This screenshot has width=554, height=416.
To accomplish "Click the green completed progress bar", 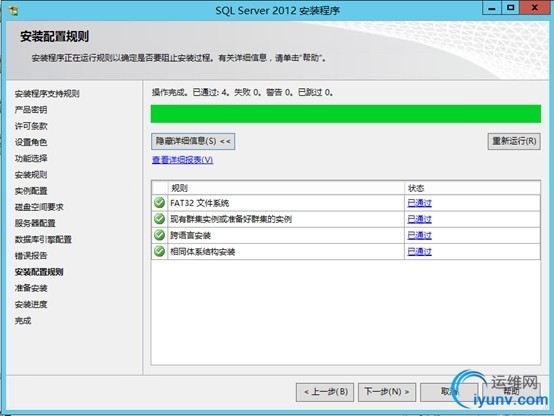I will coord(346,114).
